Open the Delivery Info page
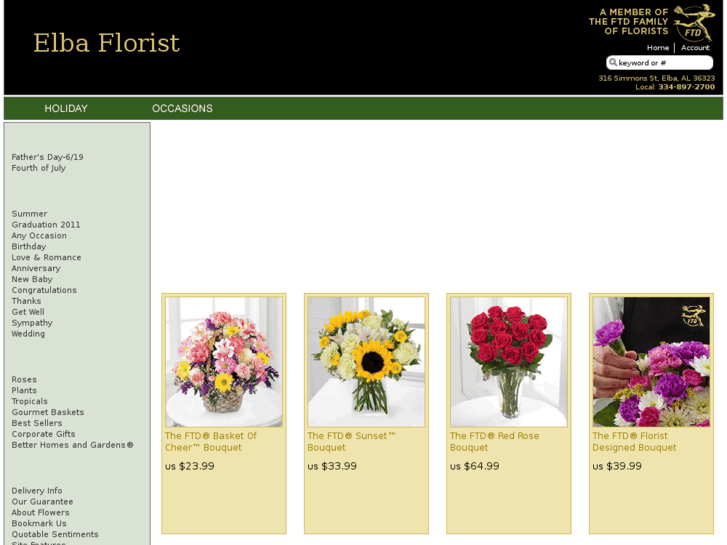The width and height of the screenshot is (727, 545). [37, 491]
